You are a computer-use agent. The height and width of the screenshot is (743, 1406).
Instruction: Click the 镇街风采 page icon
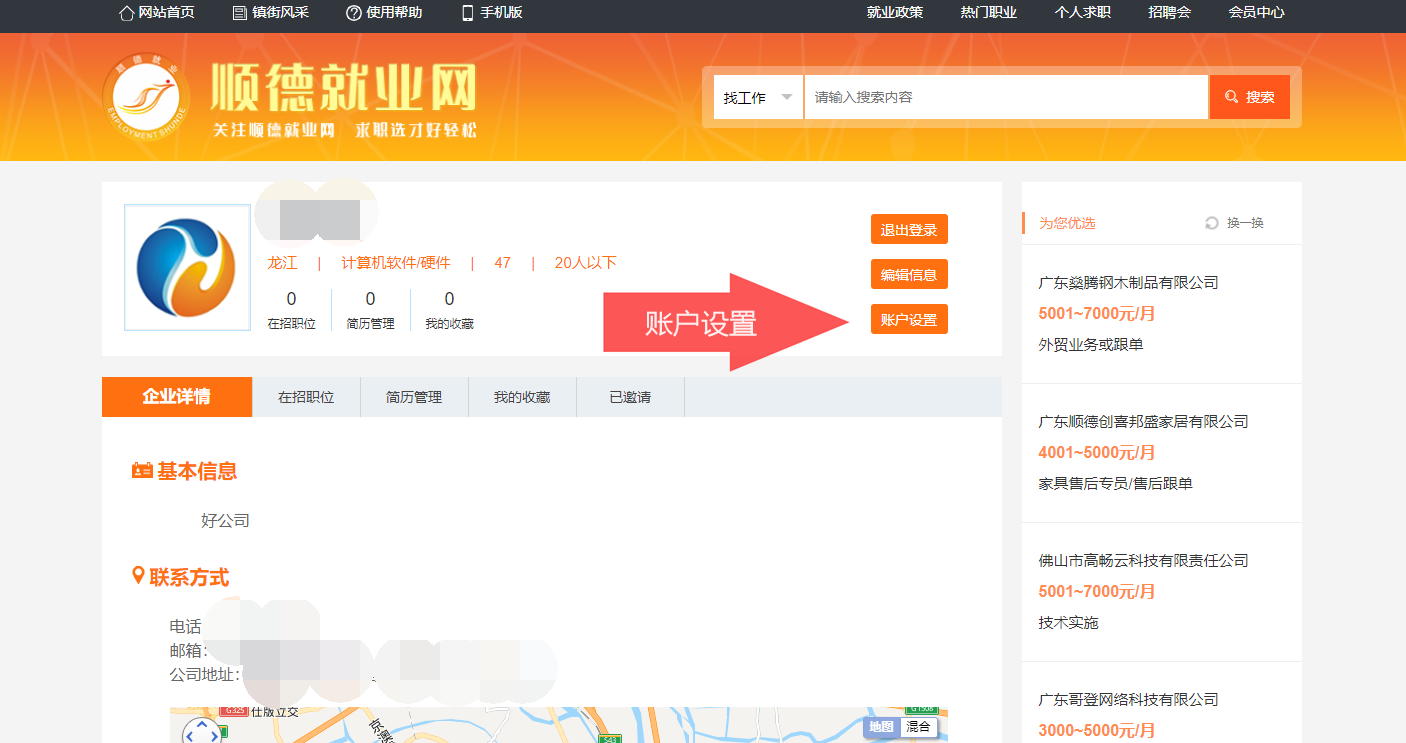[239, 13]
